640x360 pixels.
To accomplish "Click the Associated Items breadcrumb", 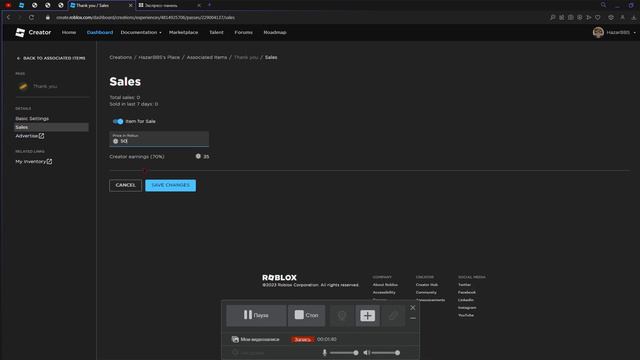I will tap(207, 58).
